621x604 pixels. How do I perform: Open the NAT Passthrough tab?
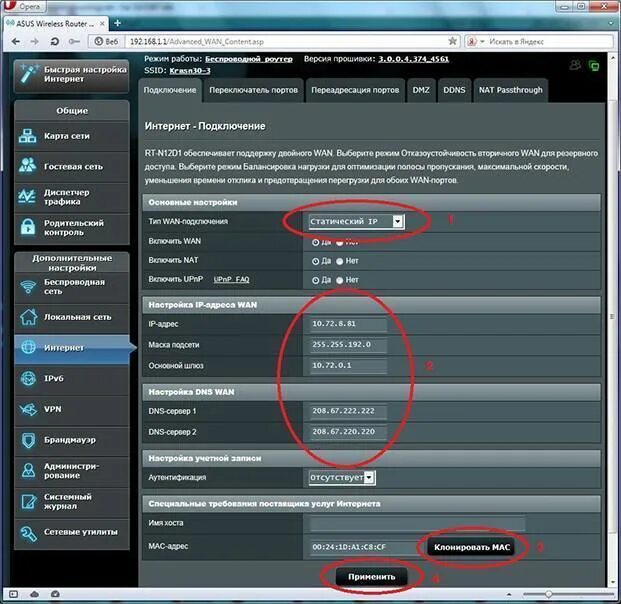(x=511, y=90)
